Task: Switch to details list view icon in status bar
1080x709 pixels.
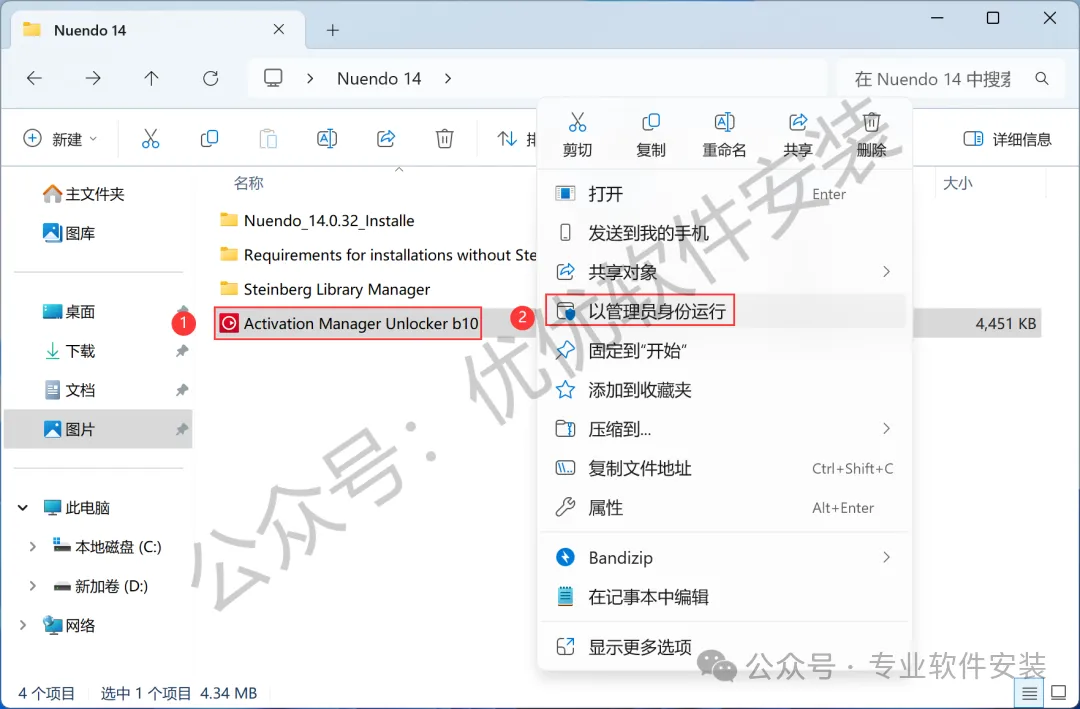Action: (1029, 693)
